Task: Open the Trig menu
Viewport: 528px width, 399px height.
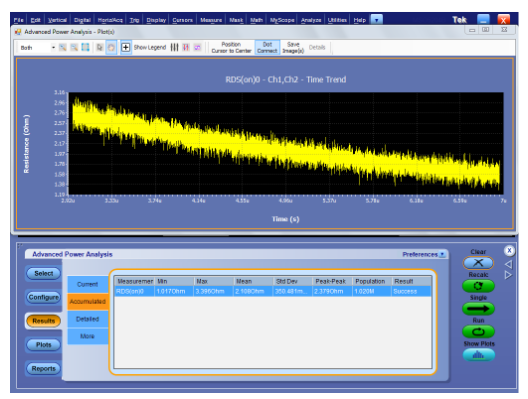Action: (134, 20)
